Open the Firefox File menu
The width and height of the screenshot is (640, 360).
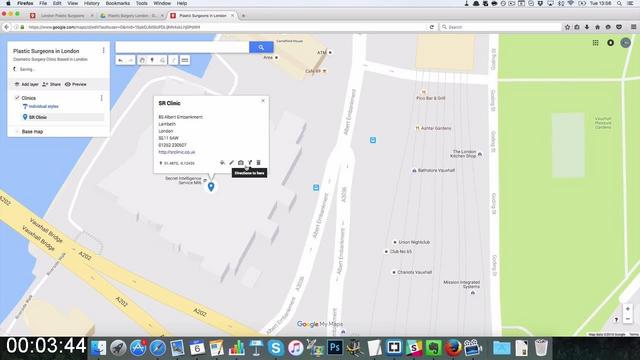pyautogui.click(x=43, y=3)
